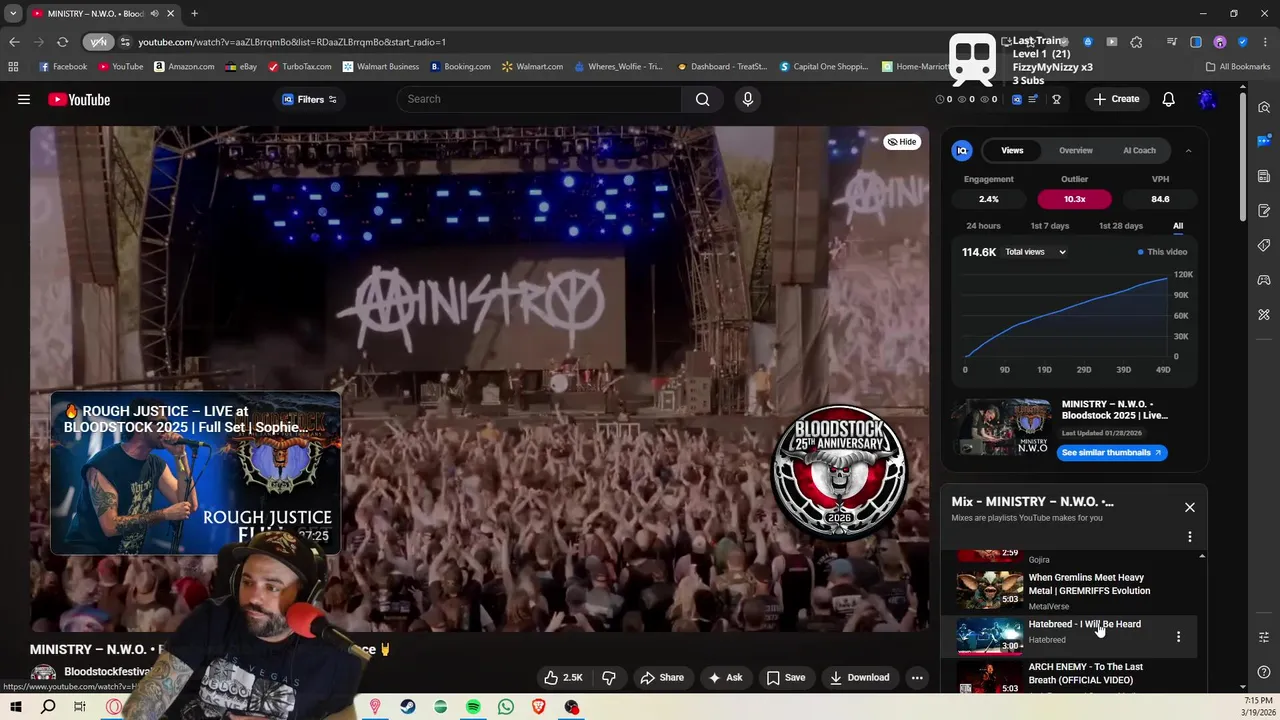Open ARCH ENEMY To The Last Breath

[x=1075, y=676]
